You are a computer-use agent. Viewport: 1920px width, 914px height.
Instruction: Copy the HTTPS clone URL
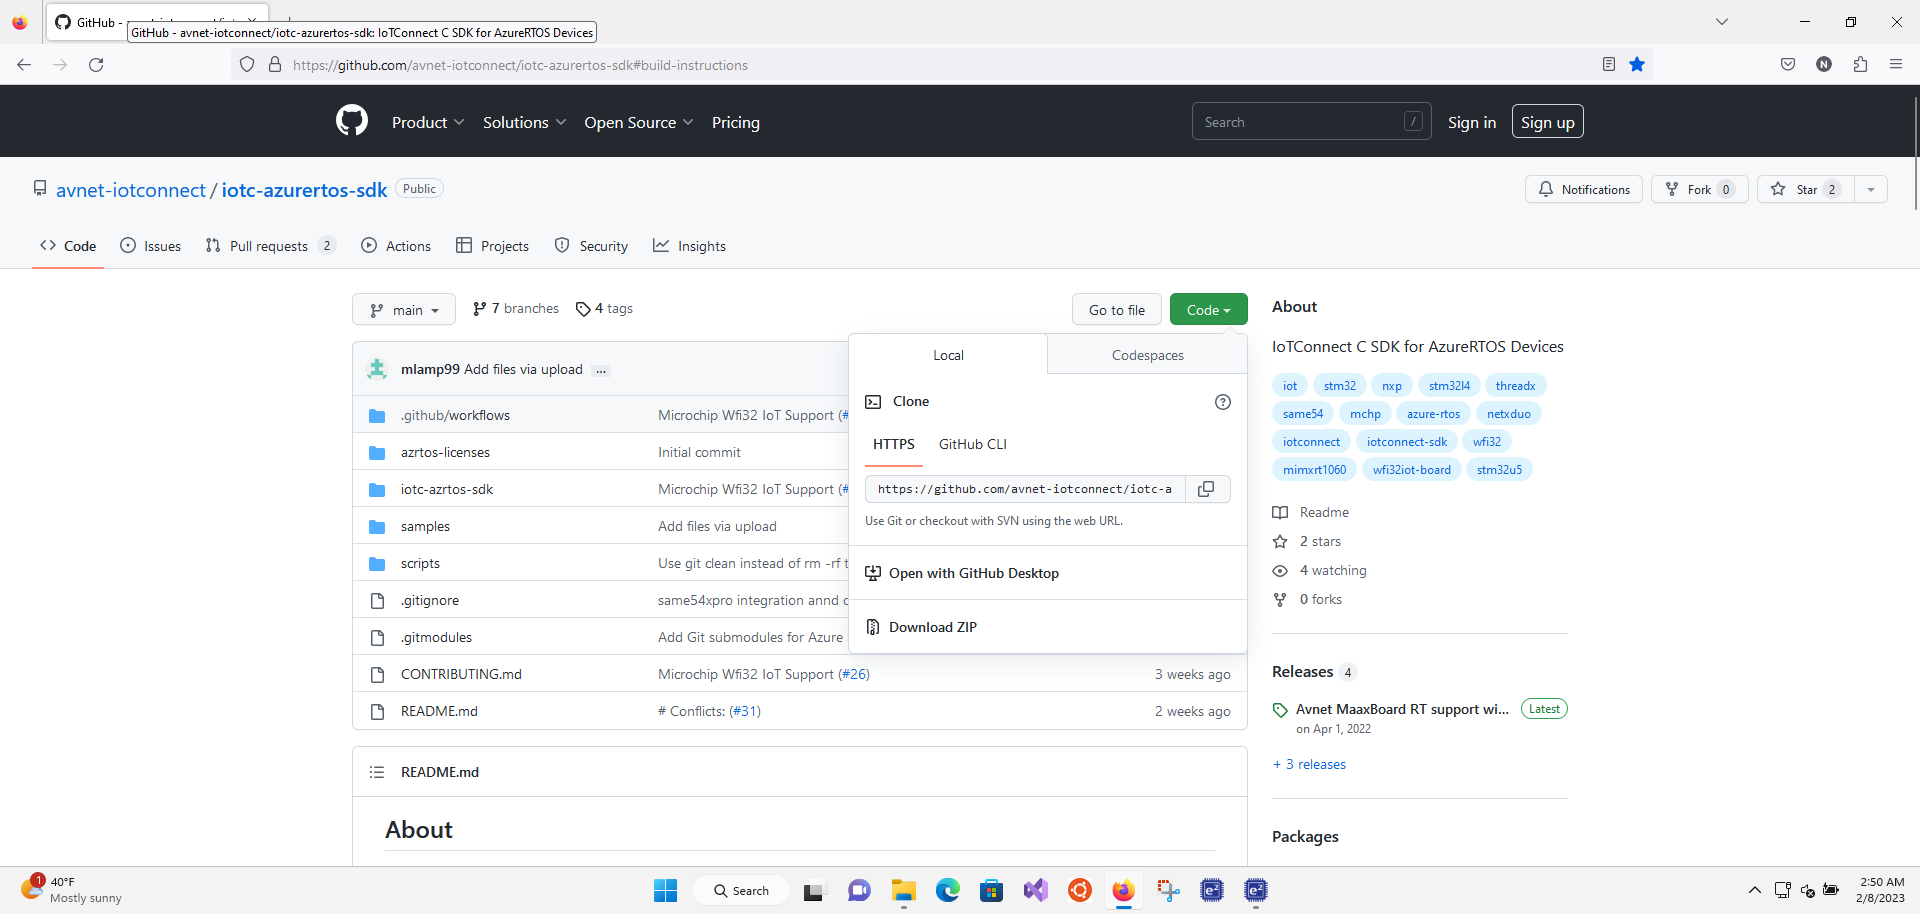(x=1207, y=489)
